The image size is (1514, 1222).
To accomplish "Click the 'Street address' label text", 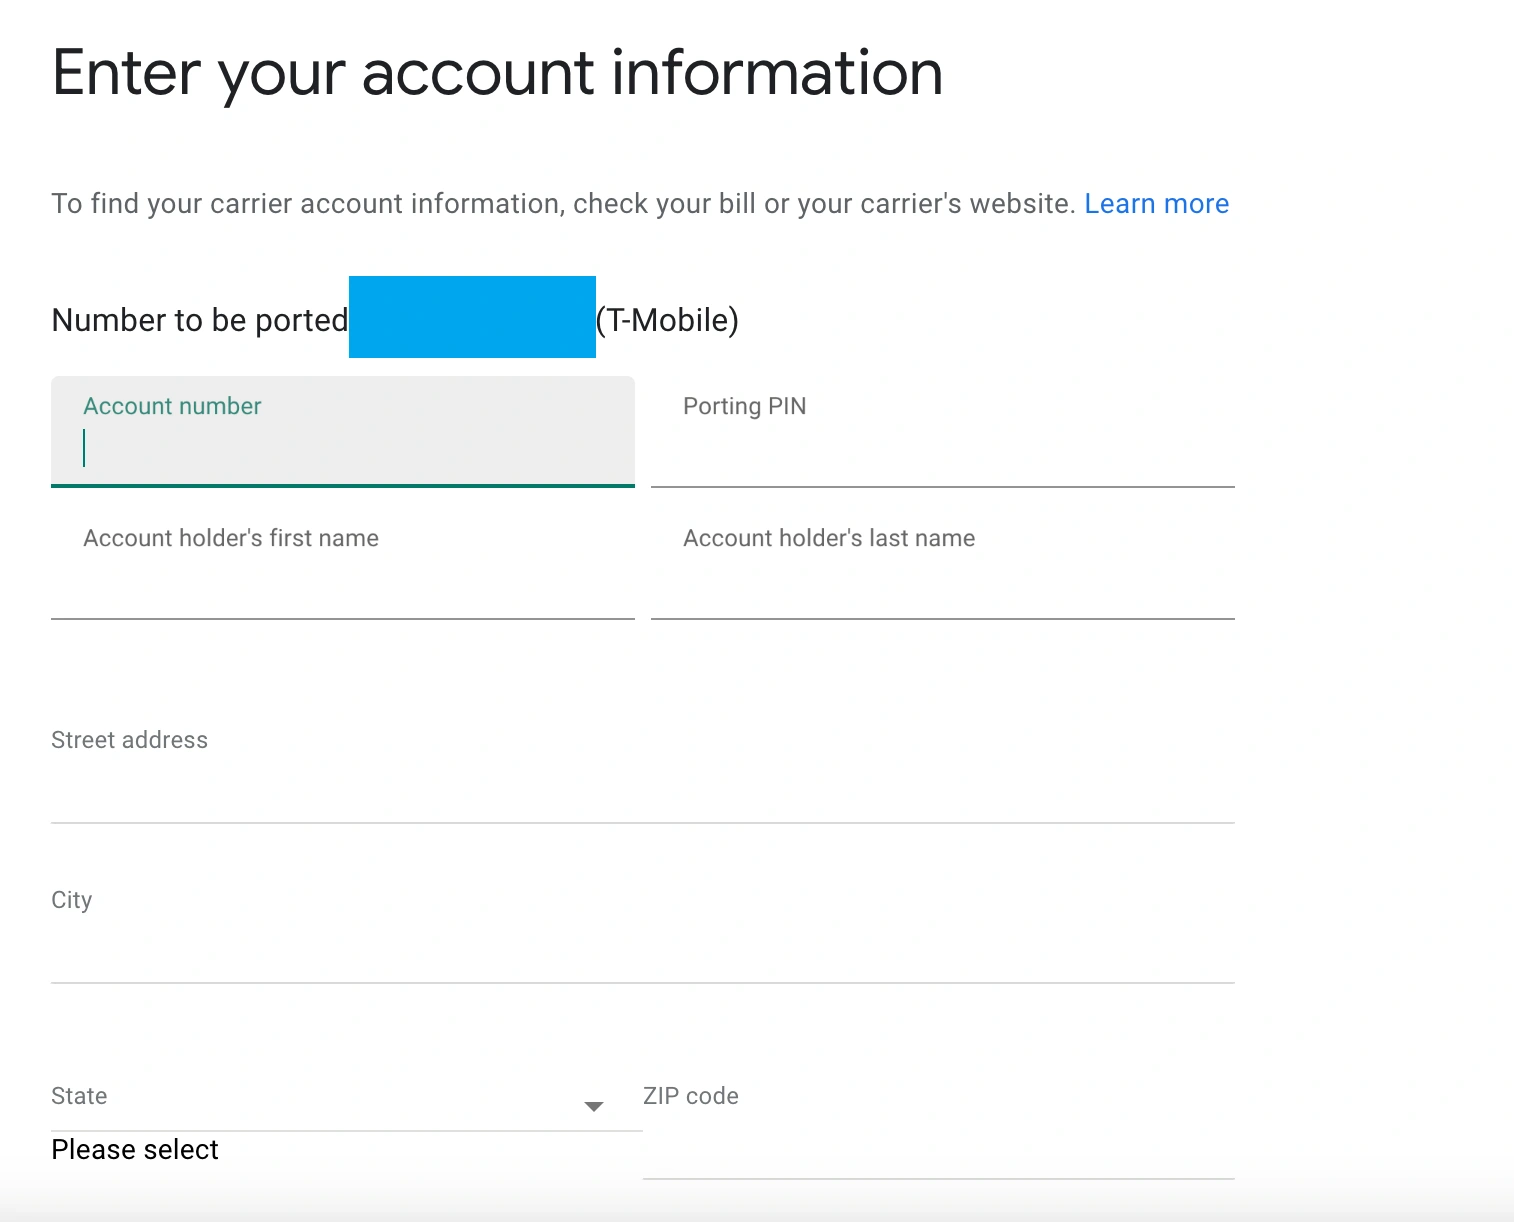I will 130,740.
